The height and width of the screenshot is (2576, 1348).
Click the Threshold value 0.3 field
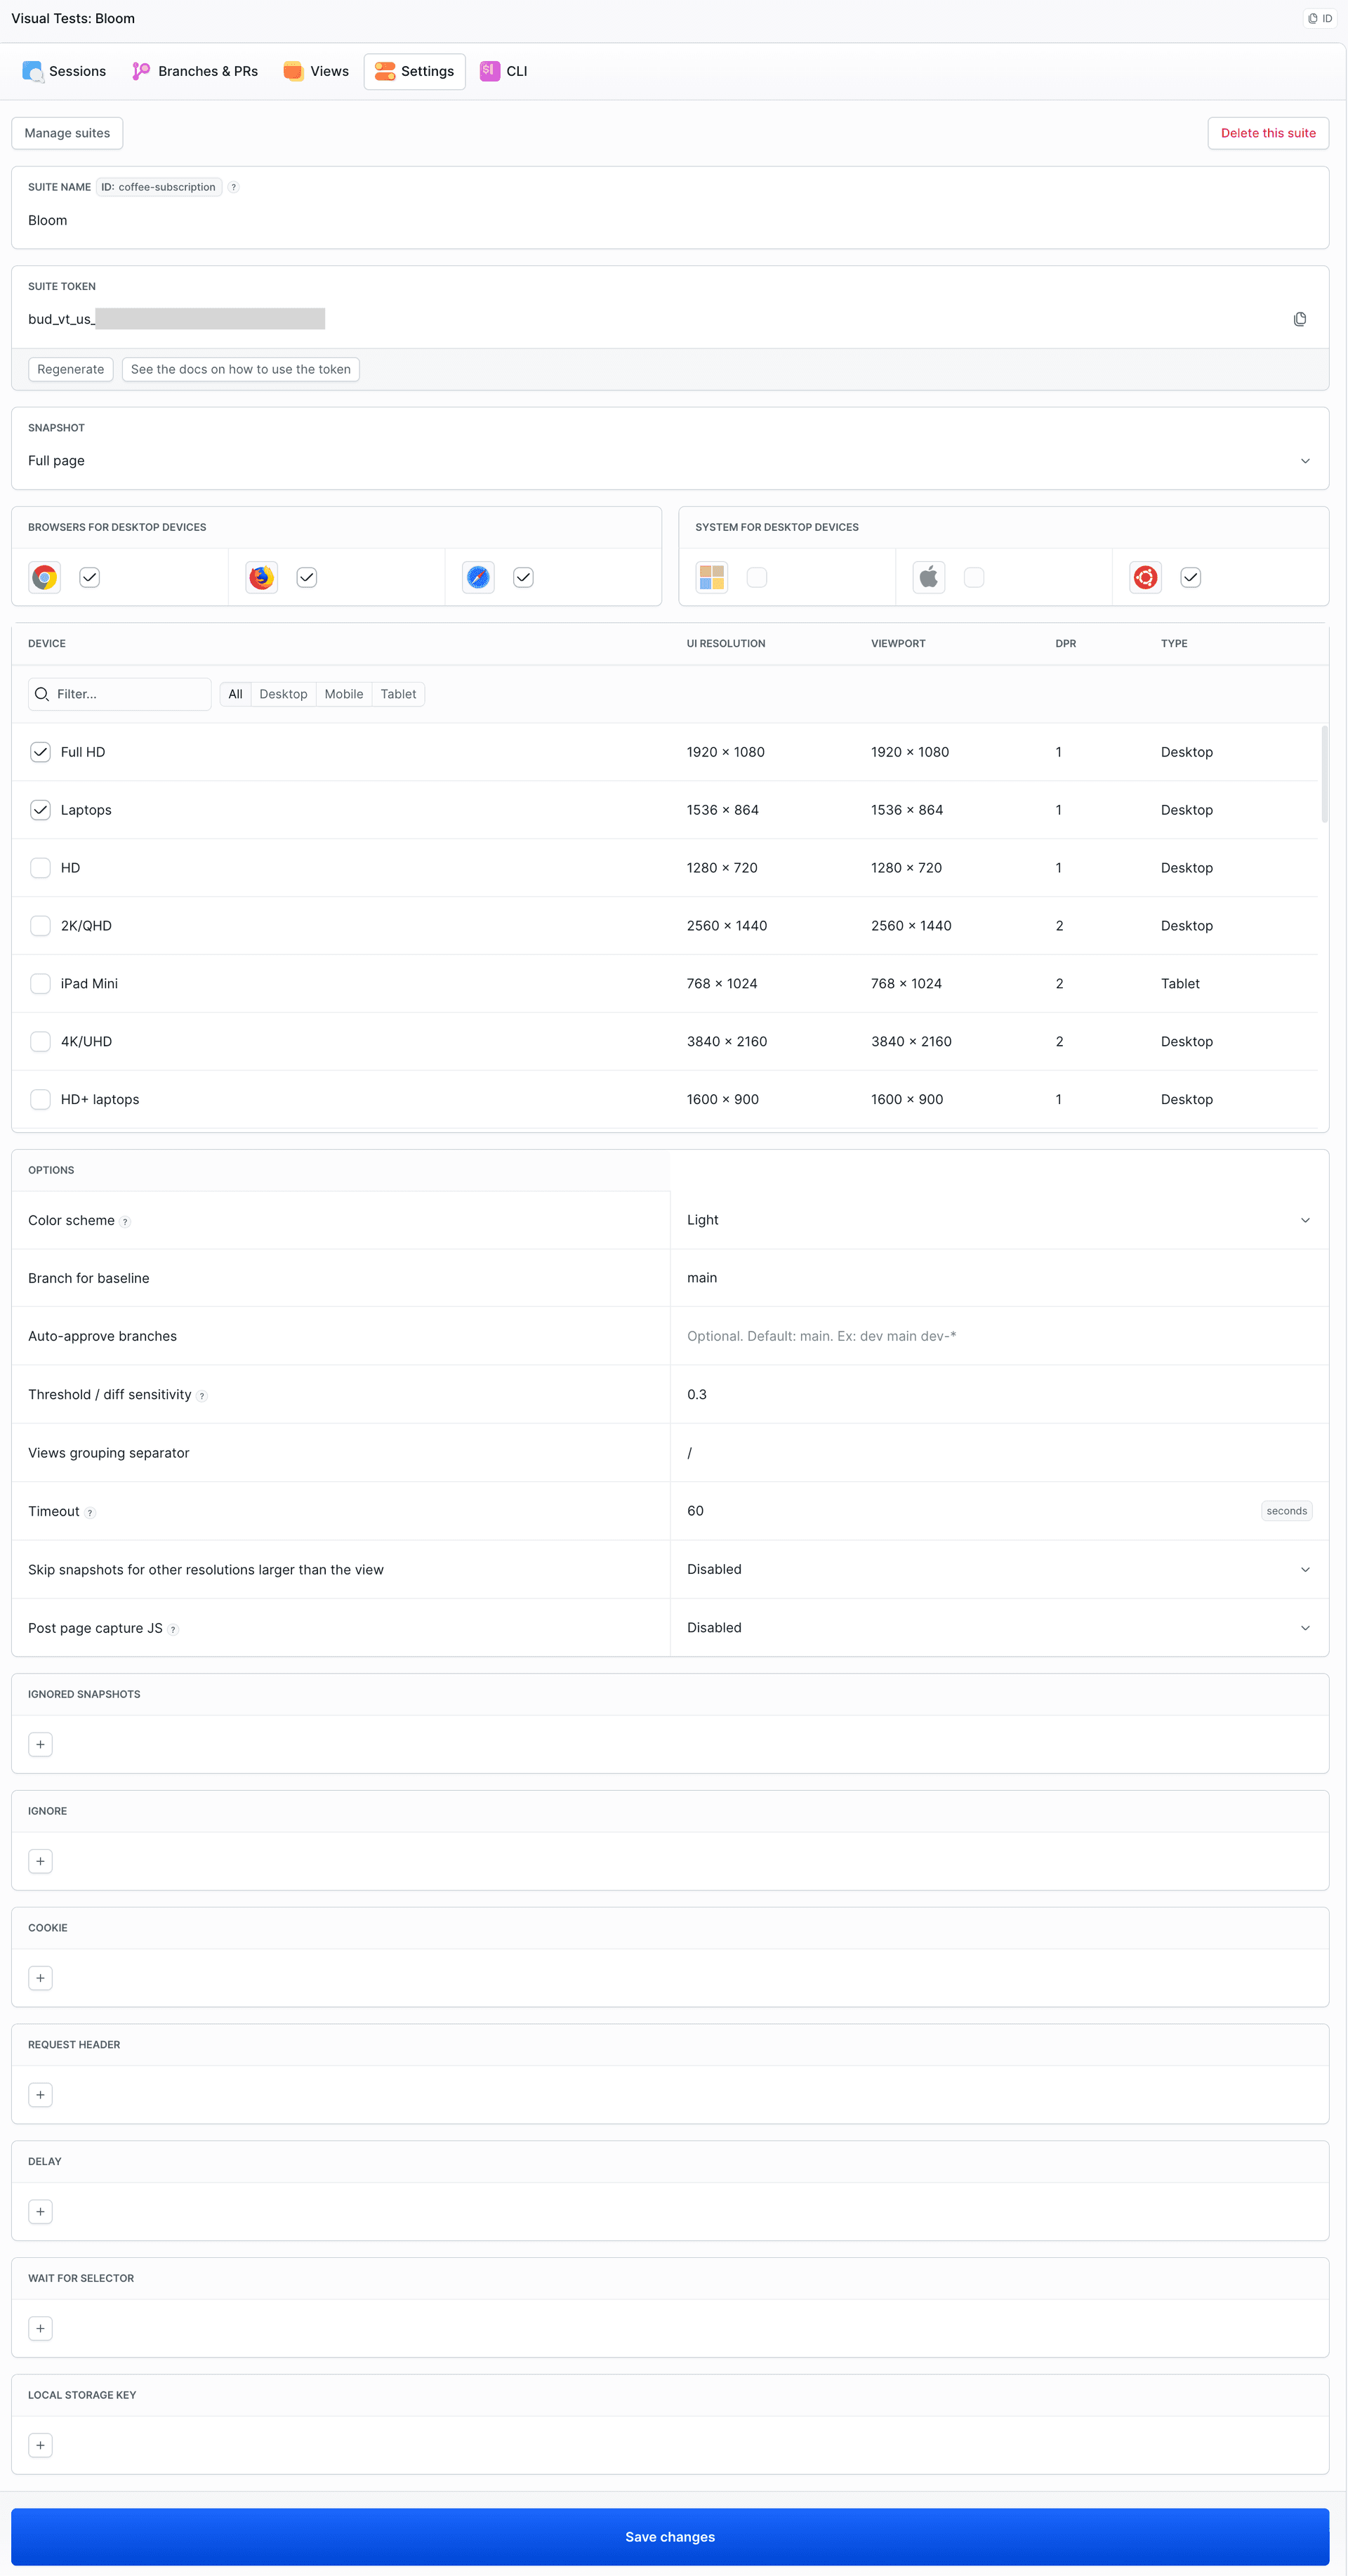click(x=999, y=1394)
